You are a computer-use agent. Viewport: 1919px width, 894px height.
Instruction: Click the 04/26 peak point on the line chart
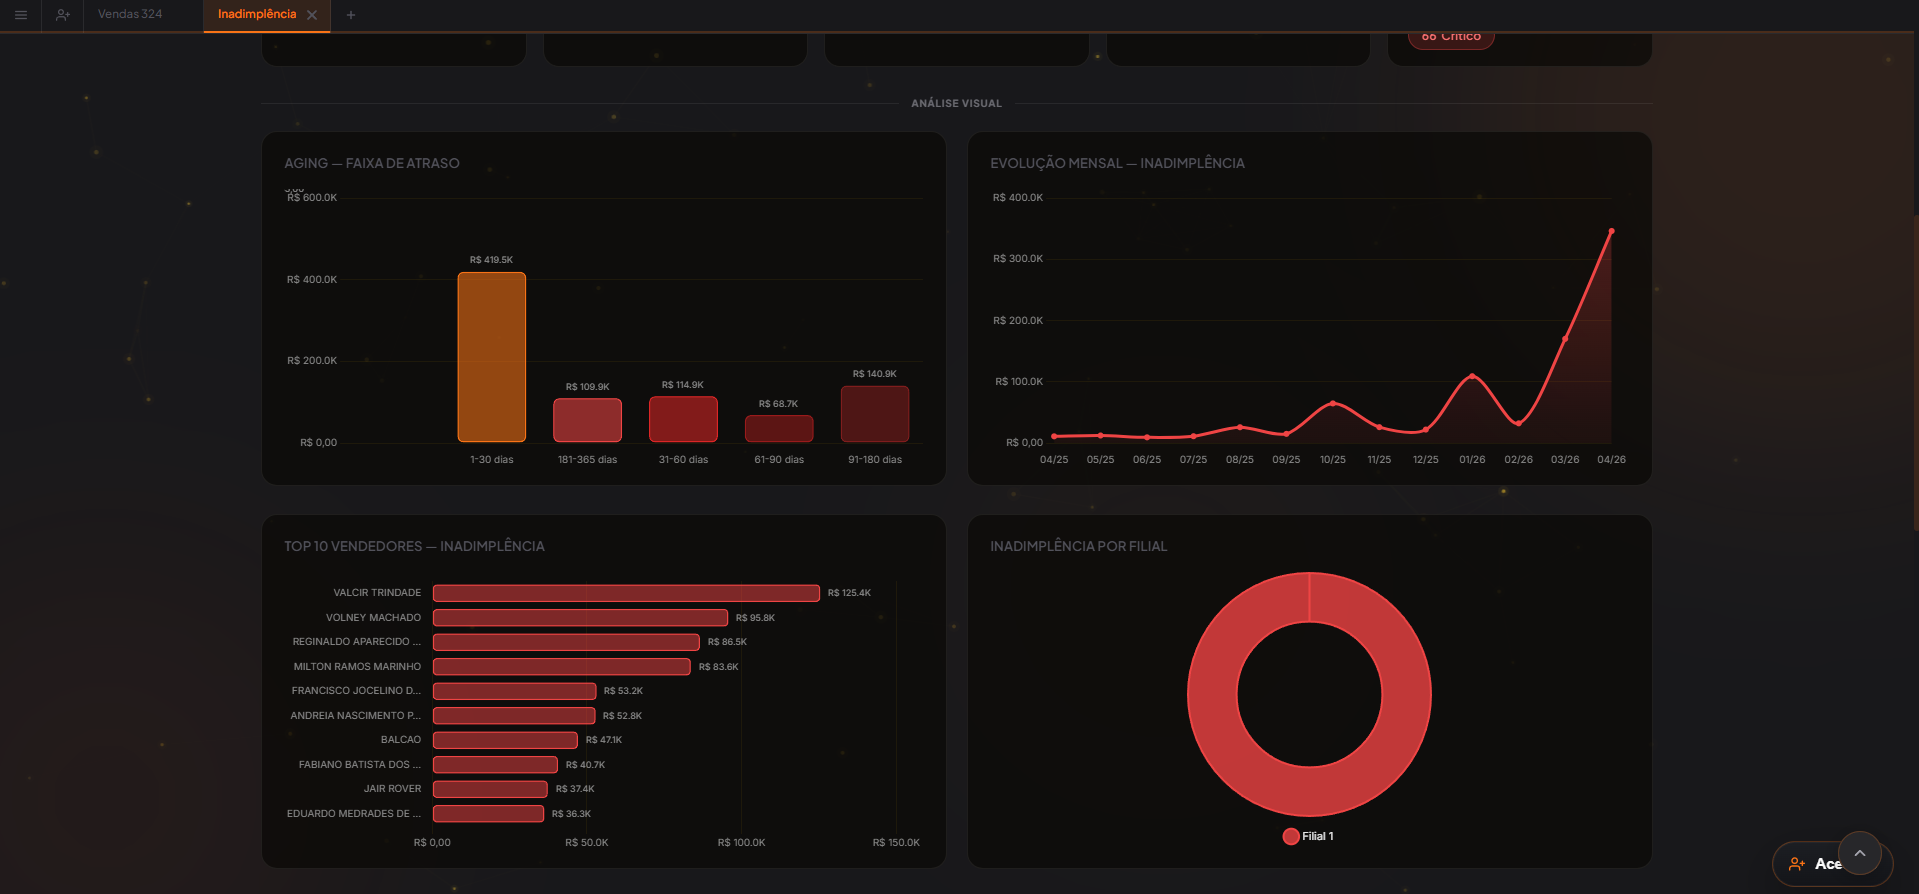pos(1612,231)
